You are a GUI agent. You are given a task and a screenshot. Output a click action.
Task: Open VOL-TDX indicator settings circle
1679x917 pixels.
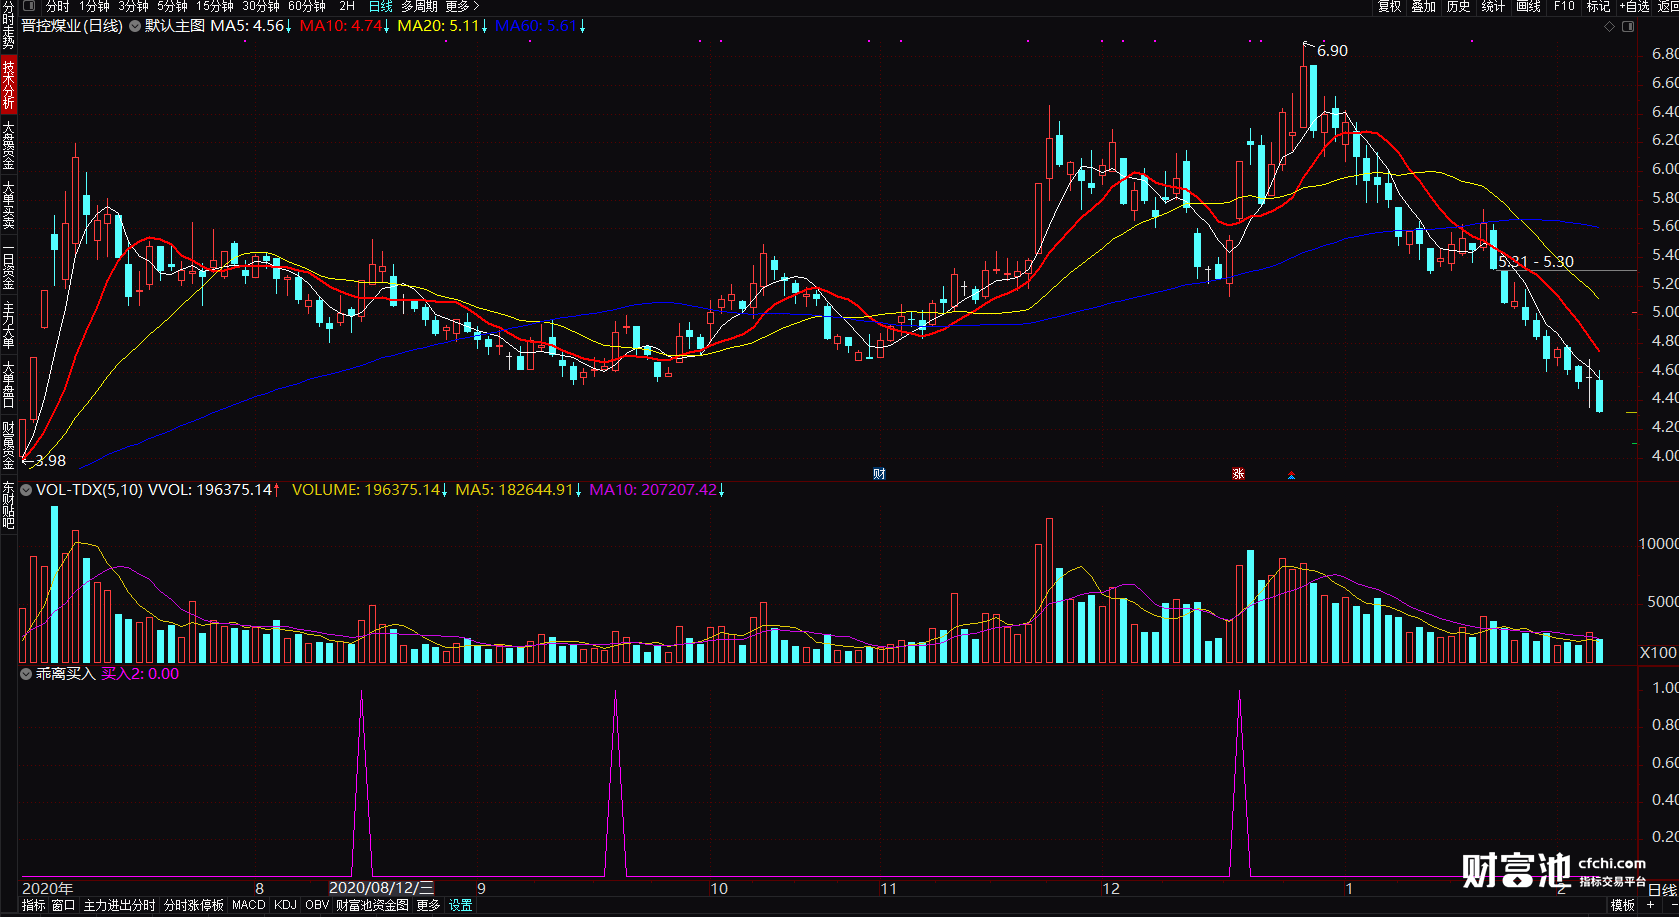(x=26, y=490)
